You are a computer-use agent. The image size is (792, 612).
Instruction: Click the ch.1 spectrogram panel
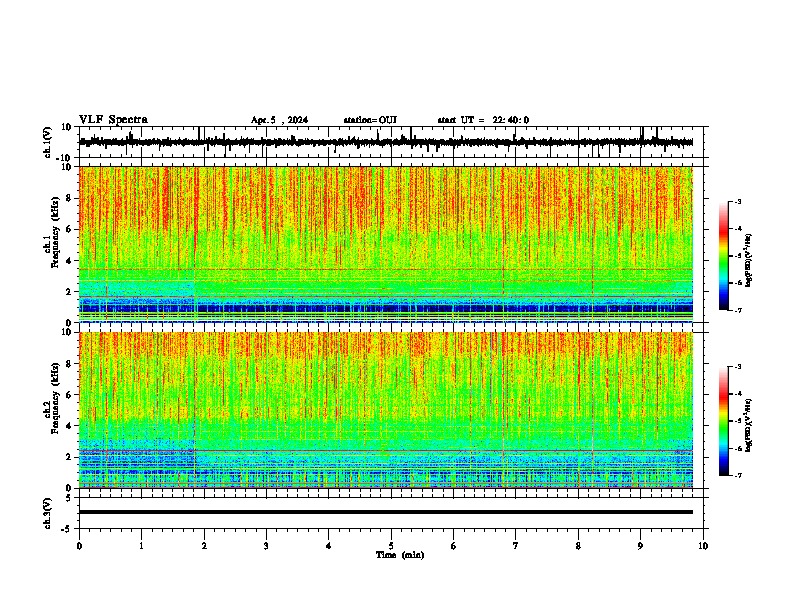click(x=386, y=244)
